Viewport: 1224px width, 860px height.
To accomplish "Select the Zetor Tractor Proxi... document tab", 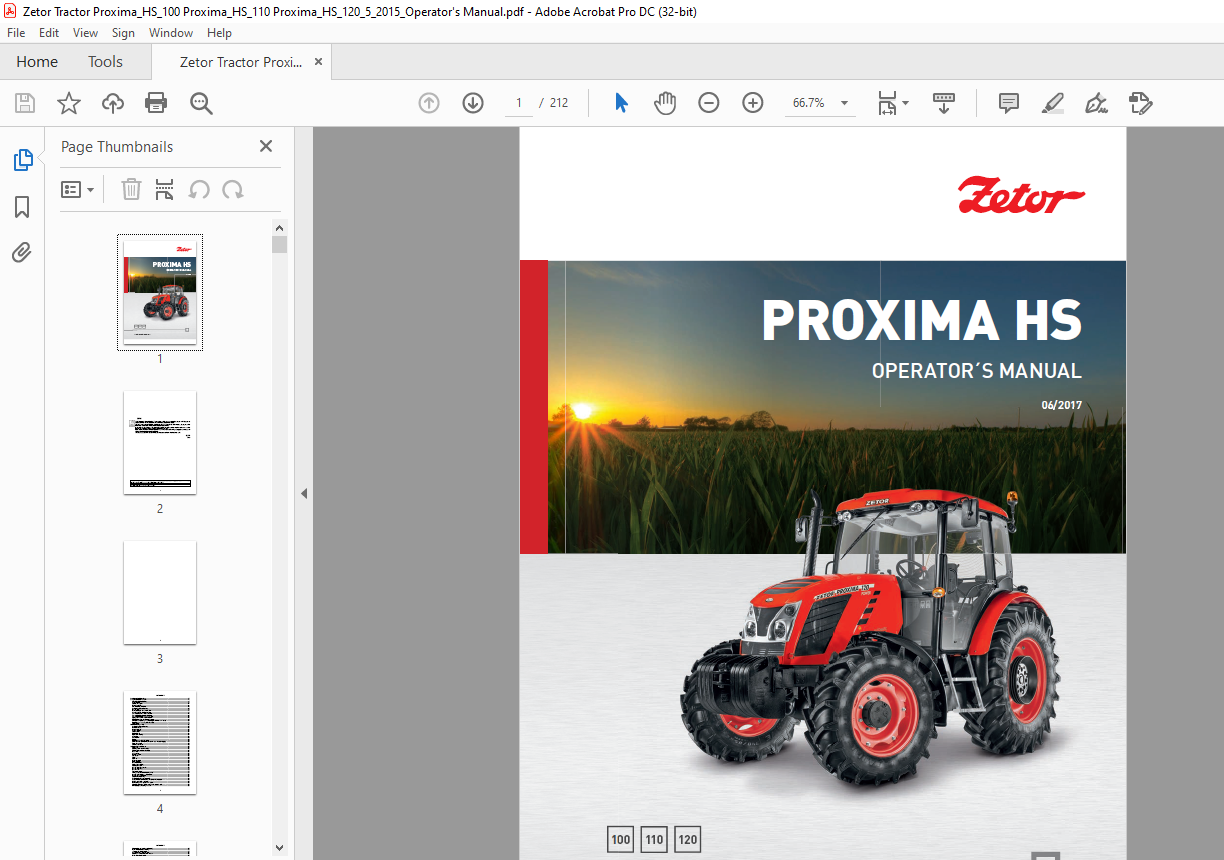I will pyautogui.click(x=241, y=62).
